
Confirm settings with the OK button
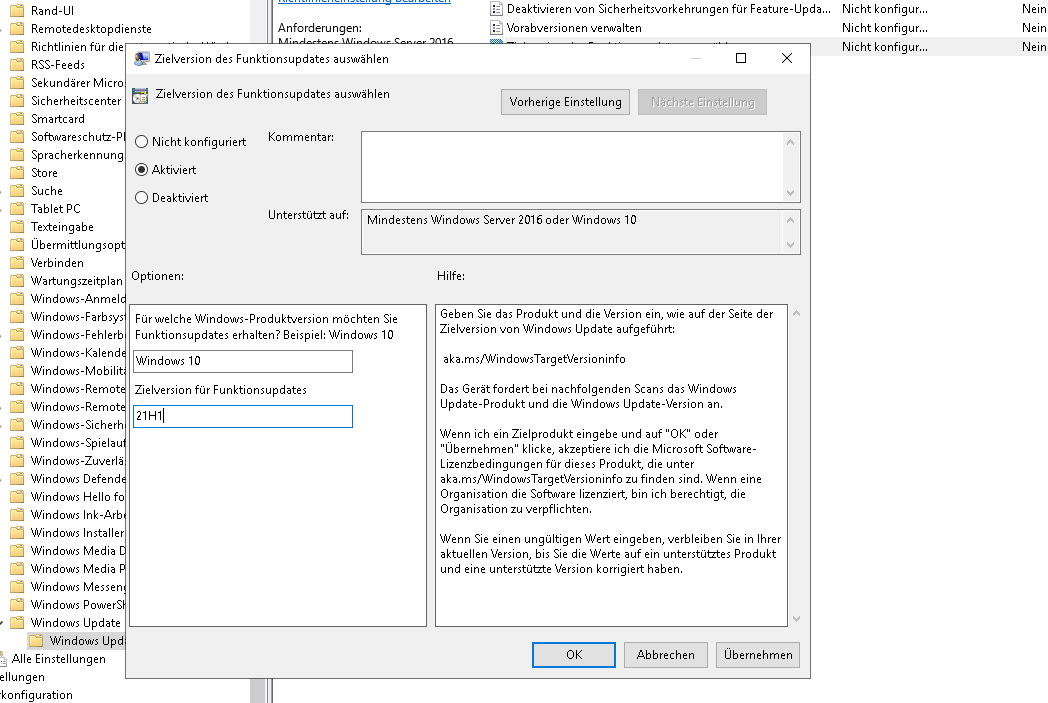point(573,654)
